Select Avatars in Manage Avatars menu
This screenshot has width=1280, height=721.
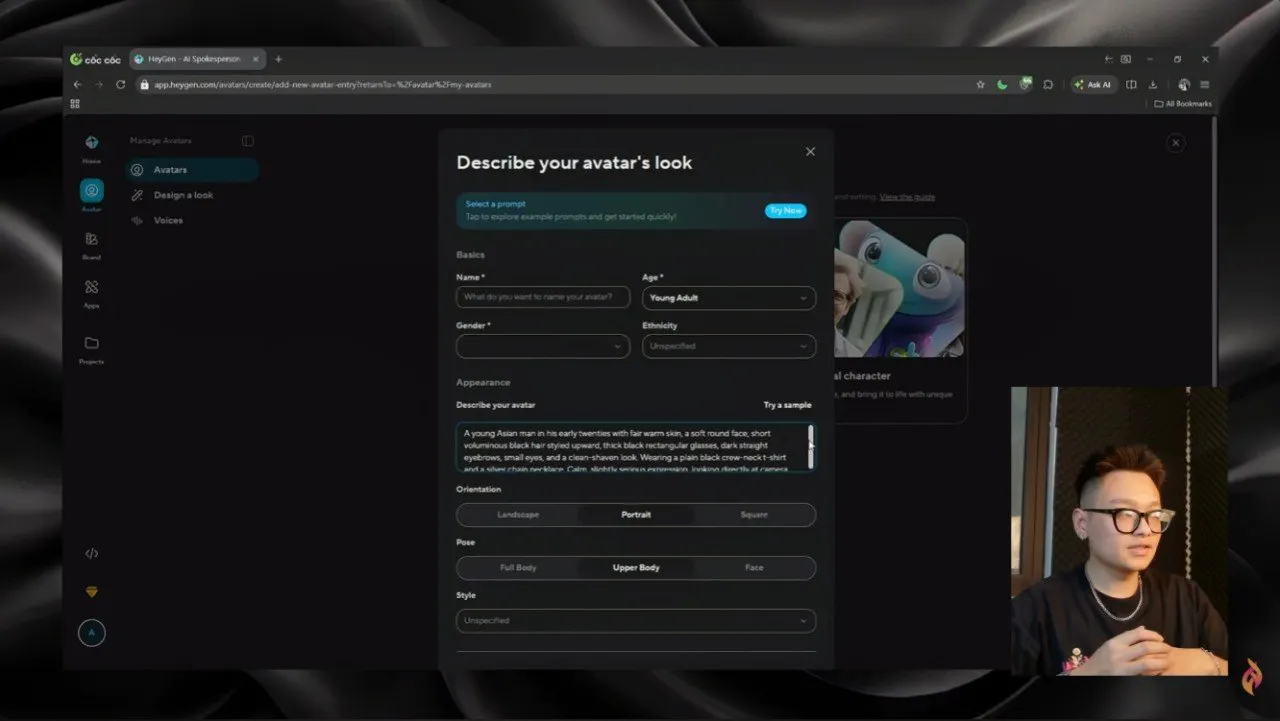pyautogui.click(x=192, y=170)
